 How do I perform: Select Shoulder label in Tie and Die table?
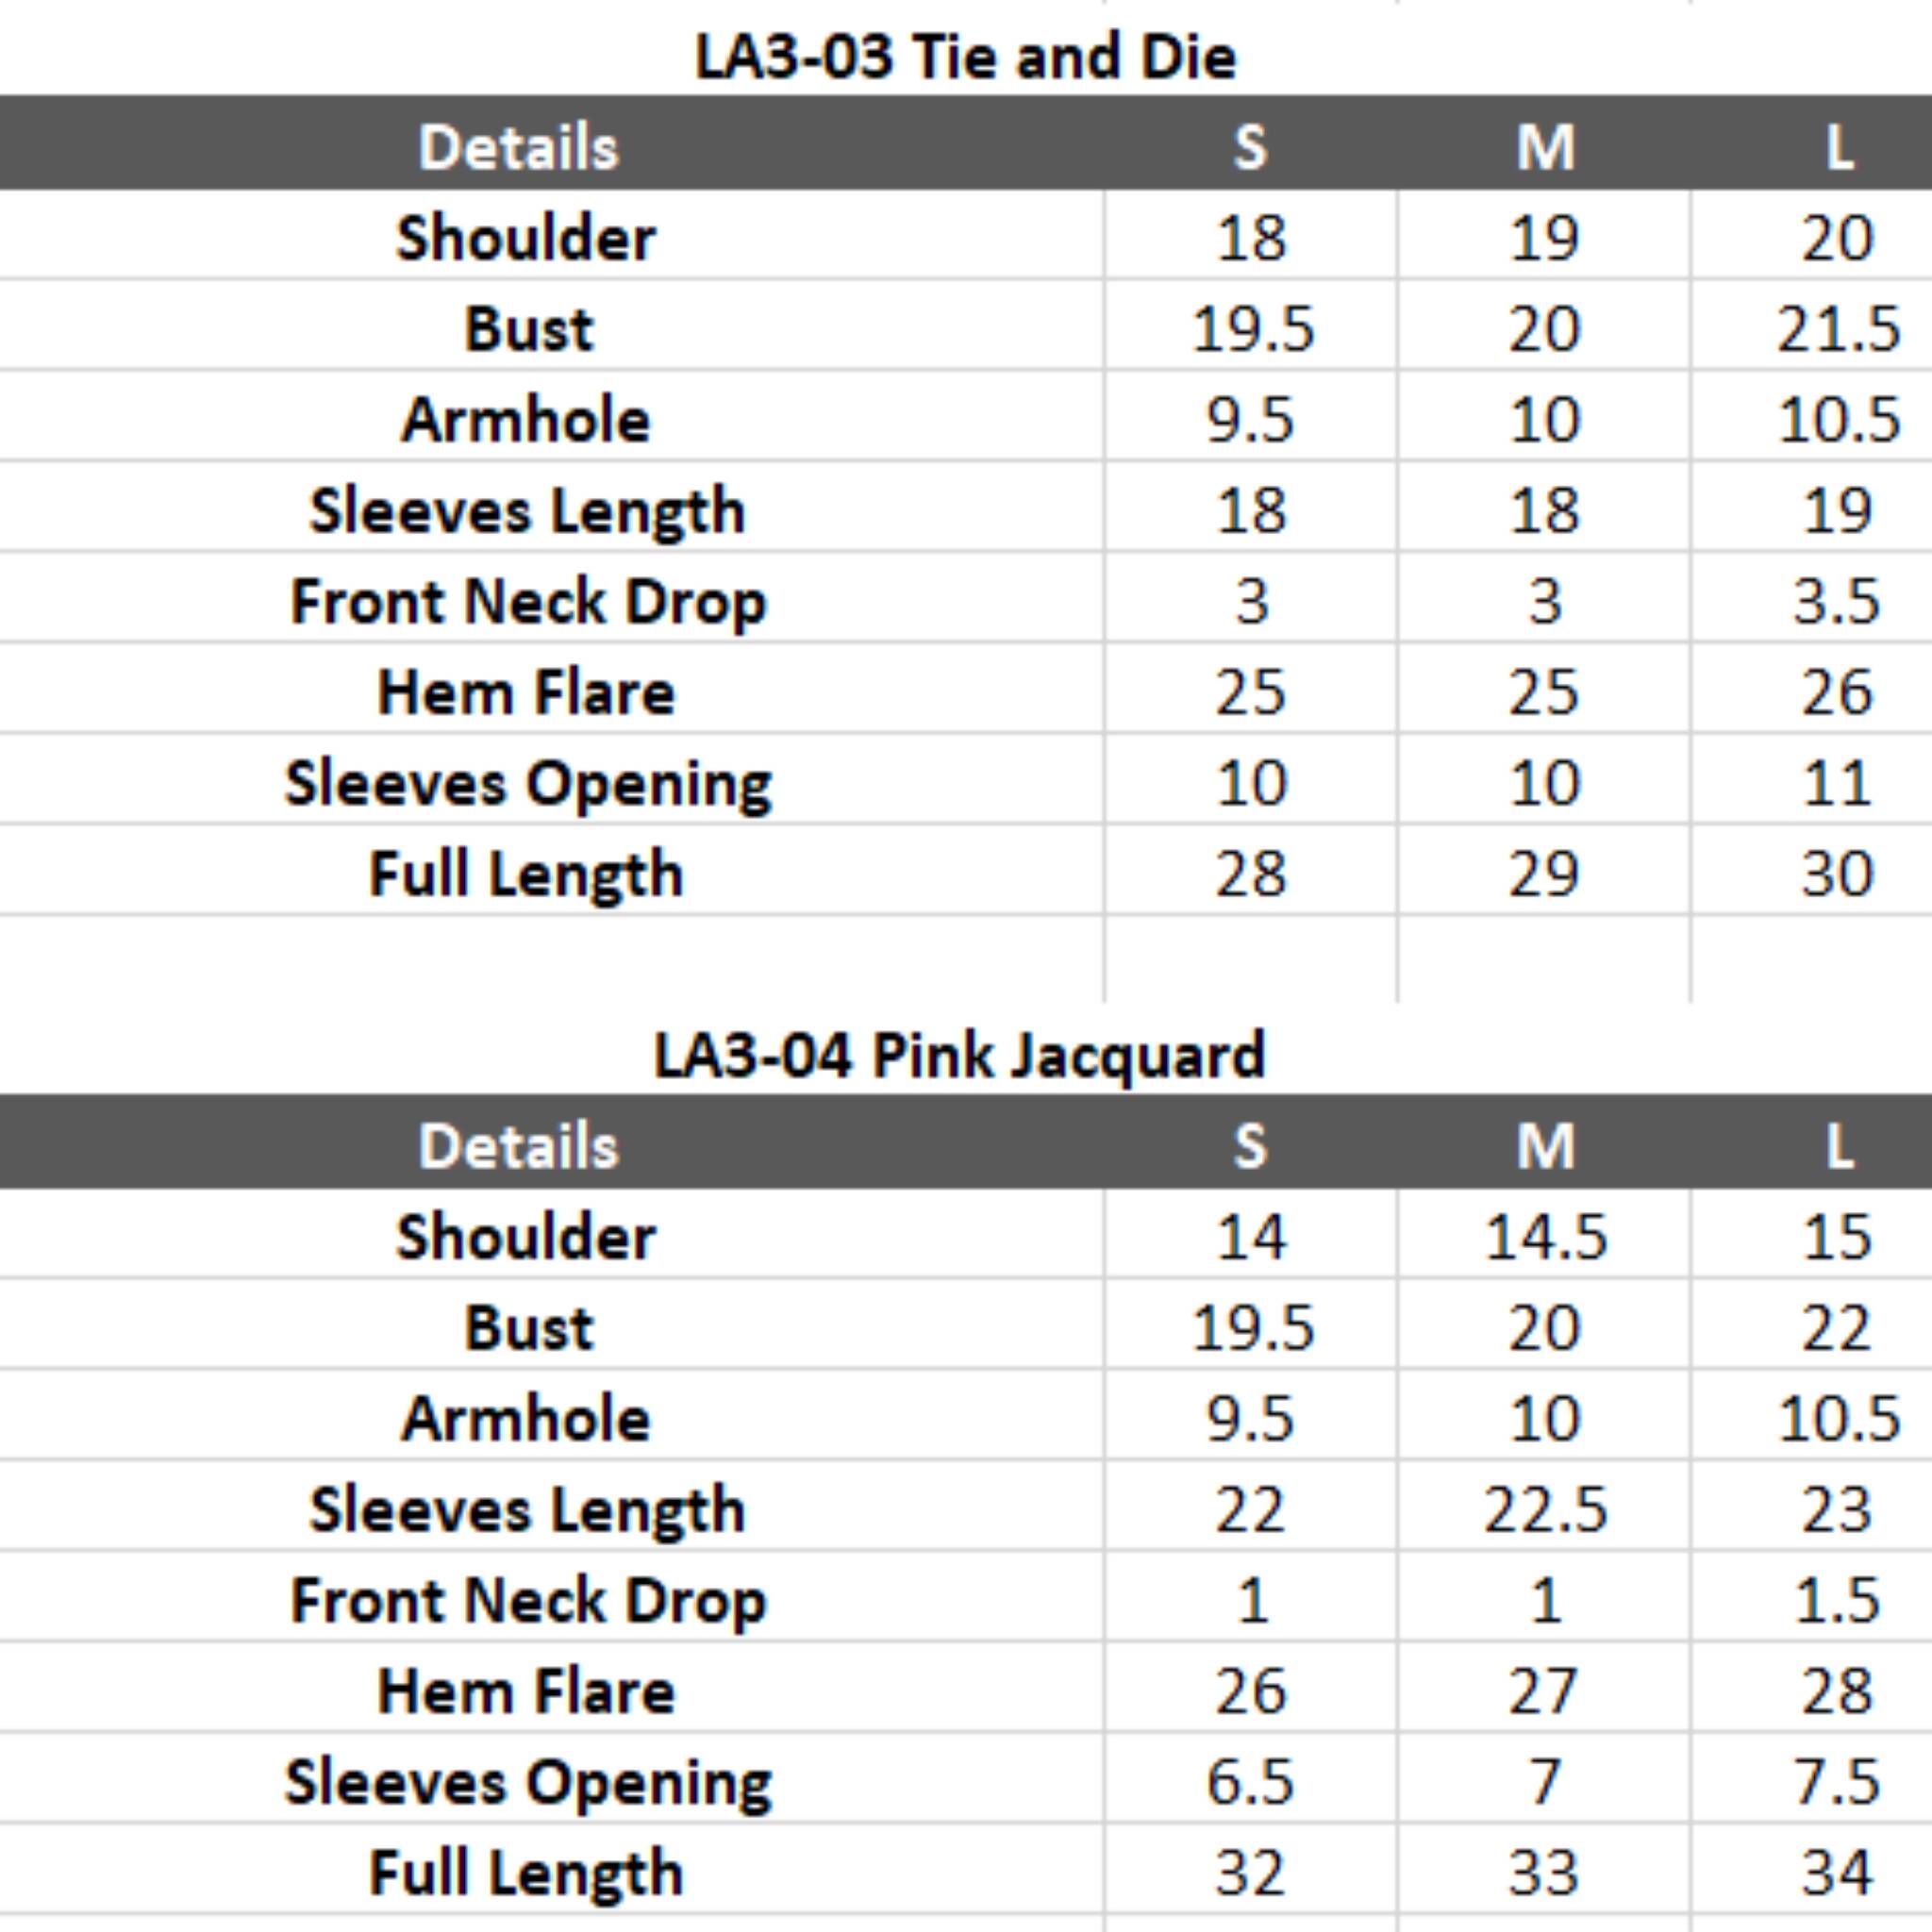526,238
